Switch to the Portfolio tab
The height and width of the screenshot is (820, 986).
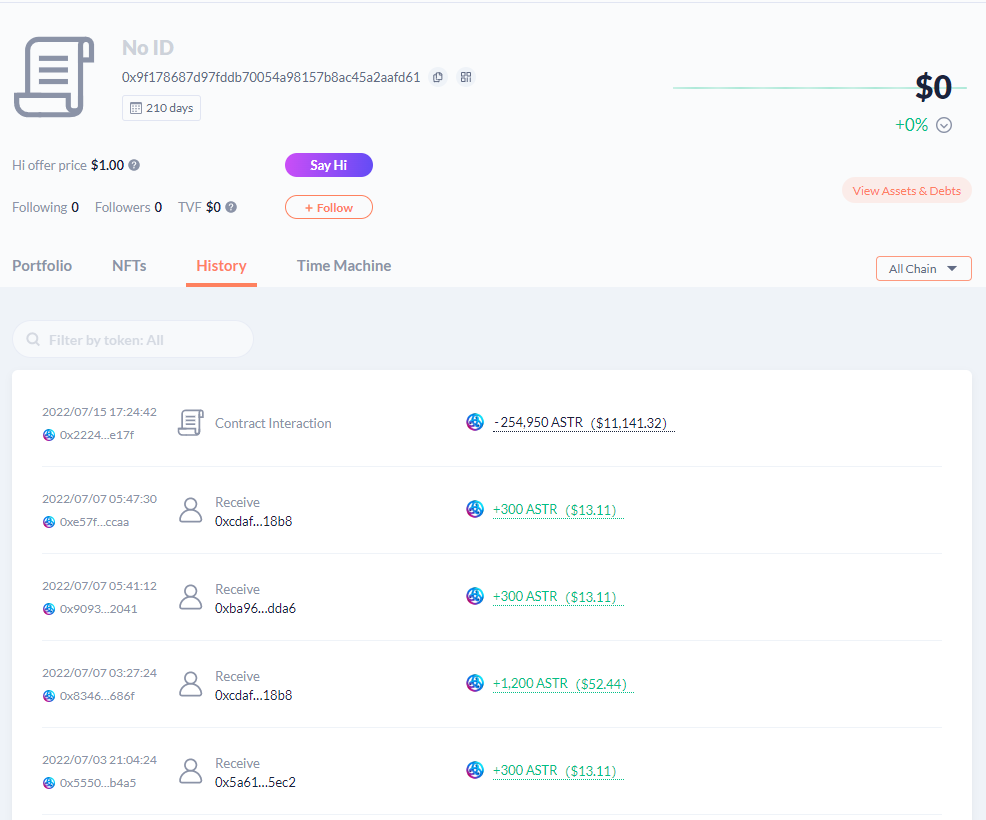point(42,266)
